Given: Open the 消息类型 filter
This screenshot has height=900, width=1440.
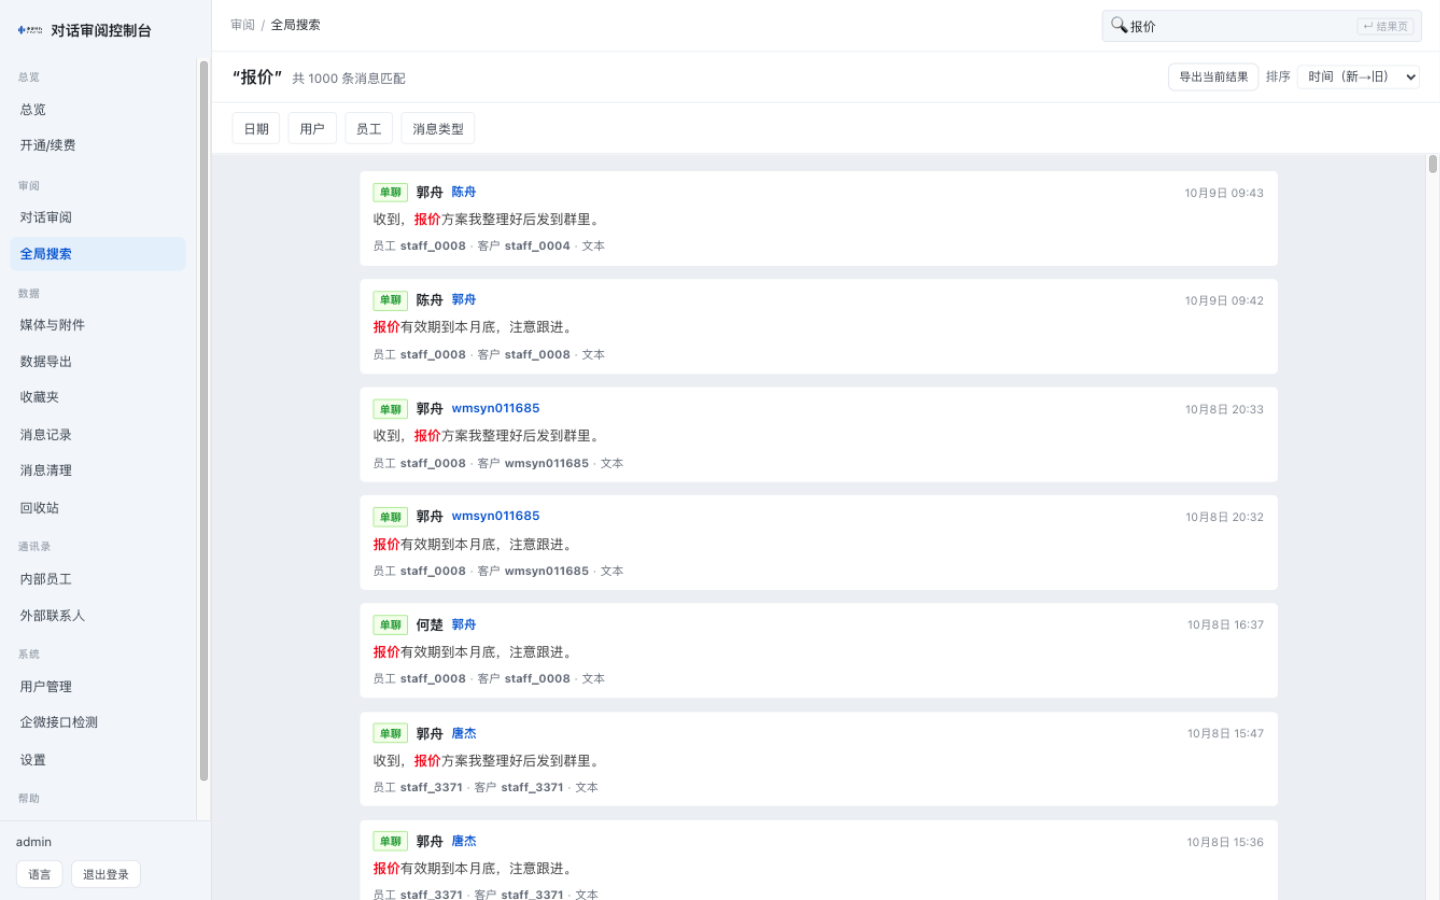Looking at the screenshot, I should pyautogui.click(x=438, y=129).
